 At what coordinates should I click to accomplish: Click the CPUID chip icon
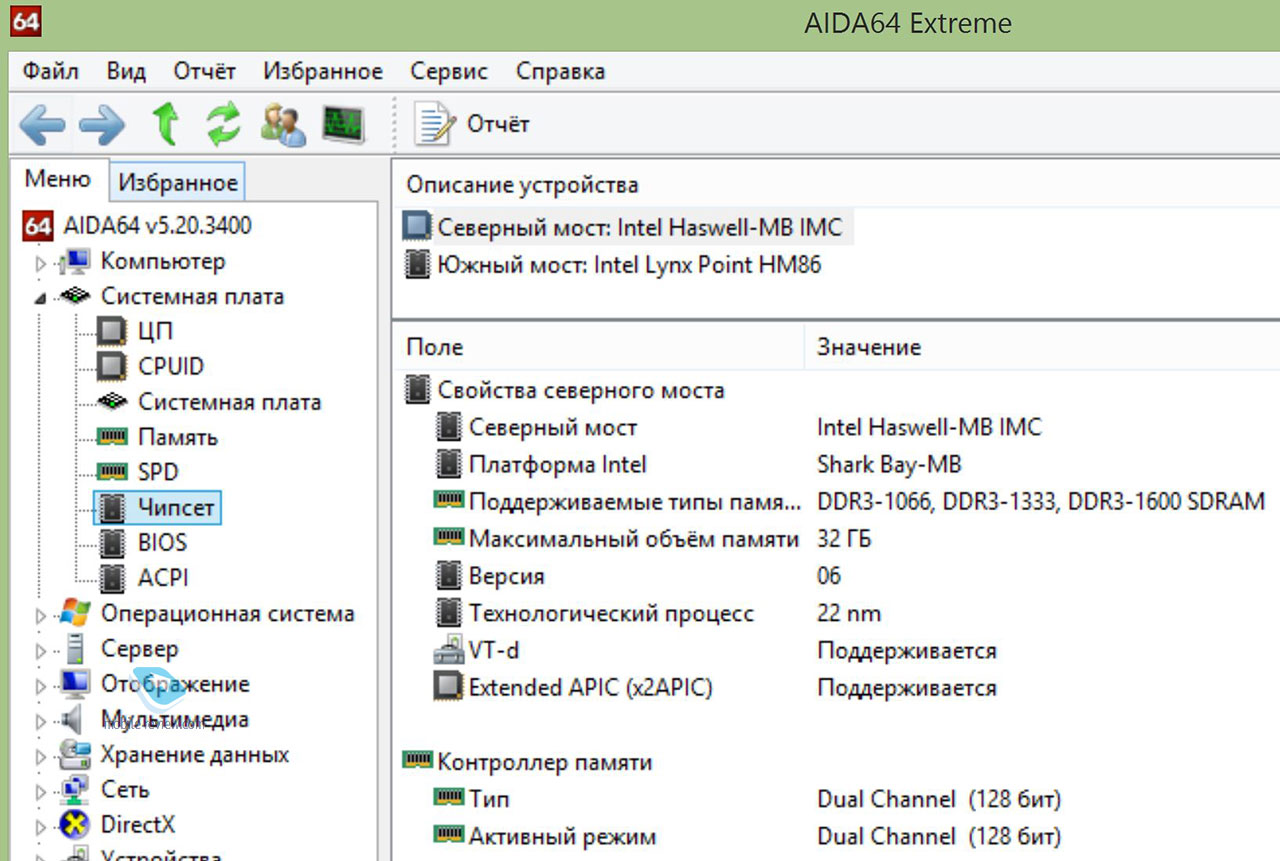pyautogui.click(x=113, y=366)
